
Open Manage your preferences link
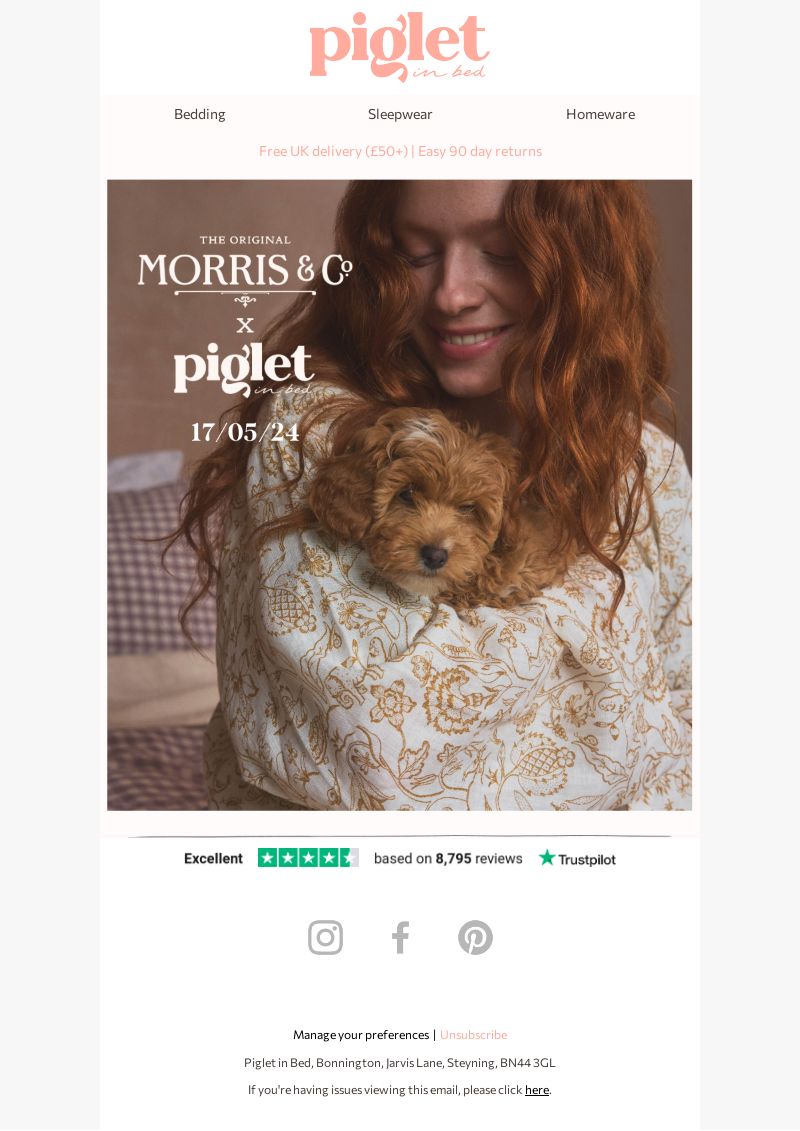[x=361, y=1034]
